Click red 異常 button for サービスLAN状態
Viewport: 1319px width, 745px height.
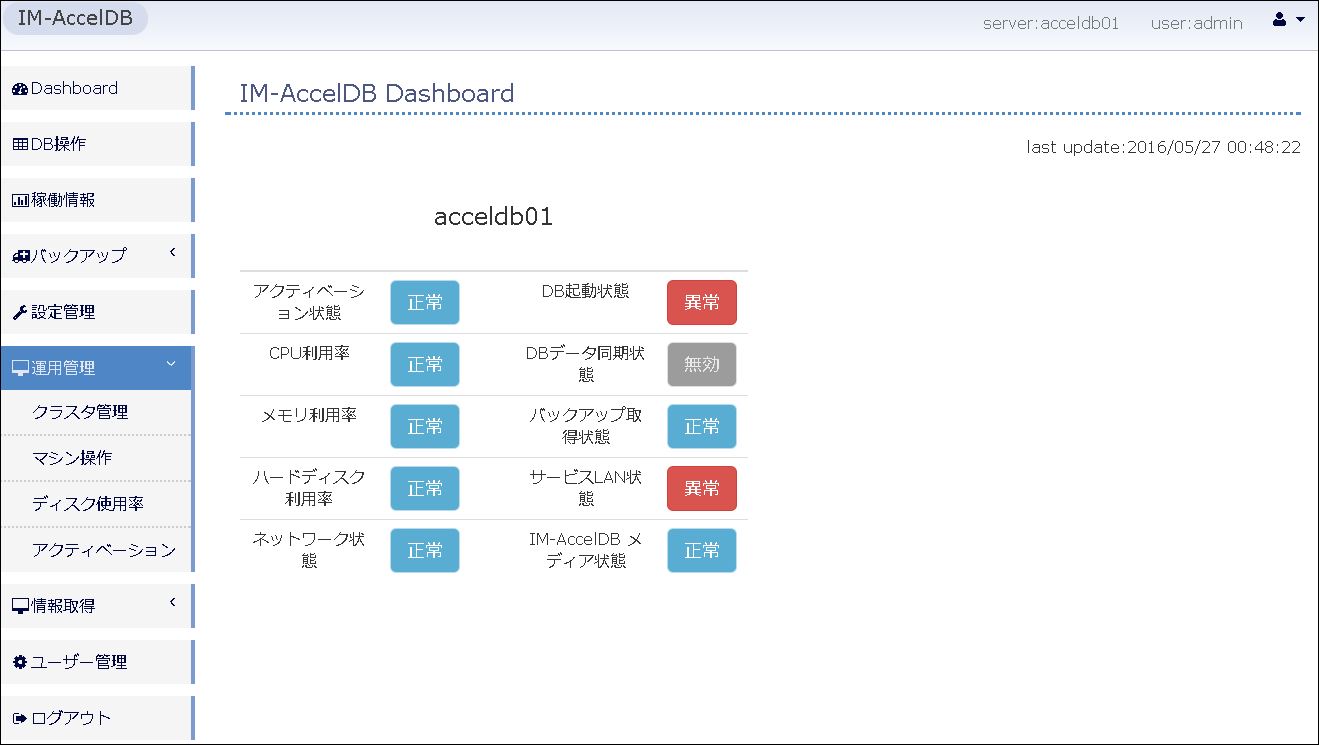coord(702,489)
